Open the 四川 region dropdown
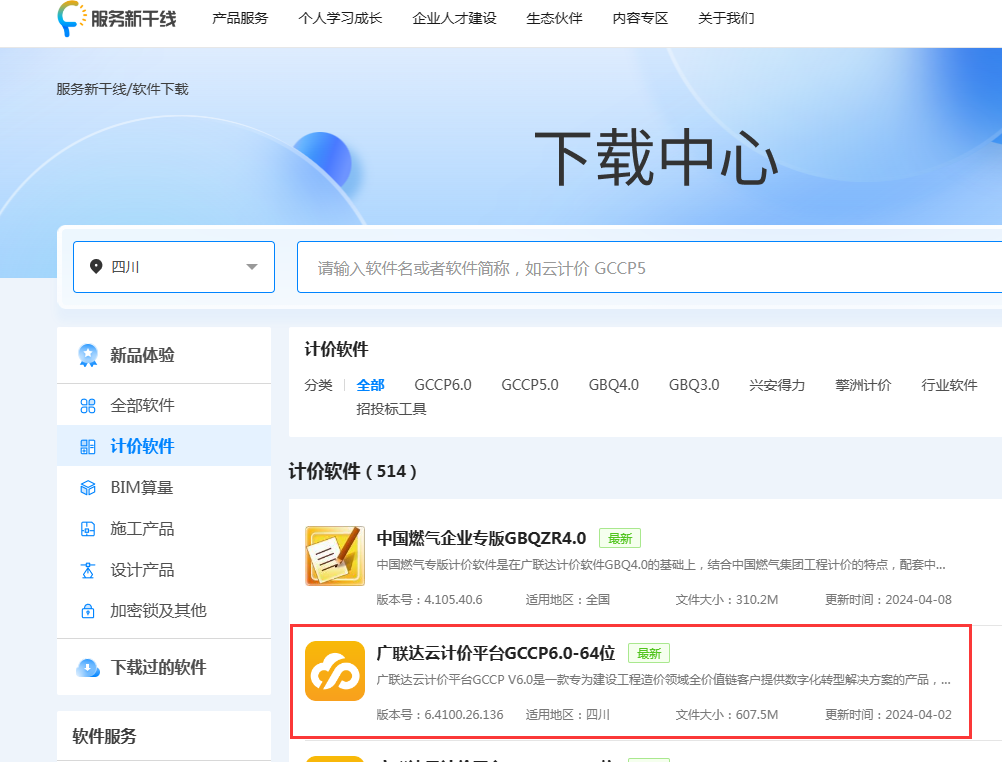 pos(174,267)
